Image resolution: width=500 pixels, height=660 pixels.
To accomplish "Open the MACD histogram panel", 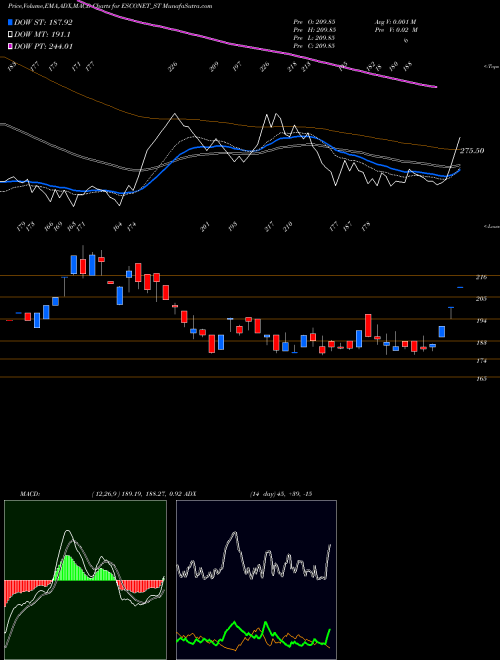I will (x=85, y=580).
